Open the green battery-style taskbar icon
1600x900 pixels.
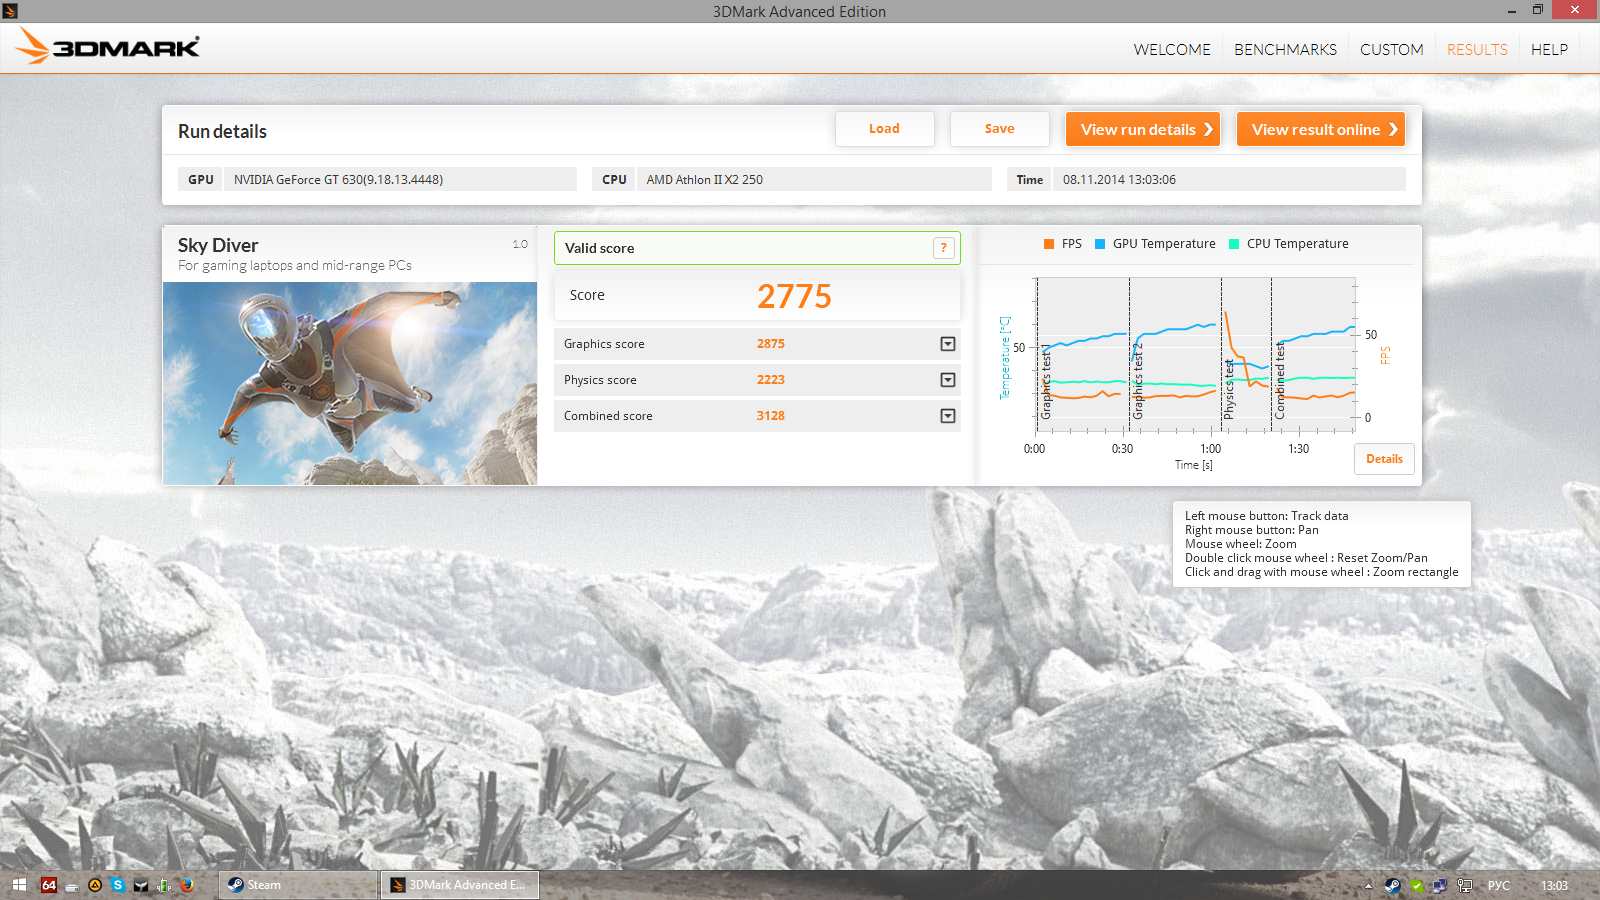[164, 885]
